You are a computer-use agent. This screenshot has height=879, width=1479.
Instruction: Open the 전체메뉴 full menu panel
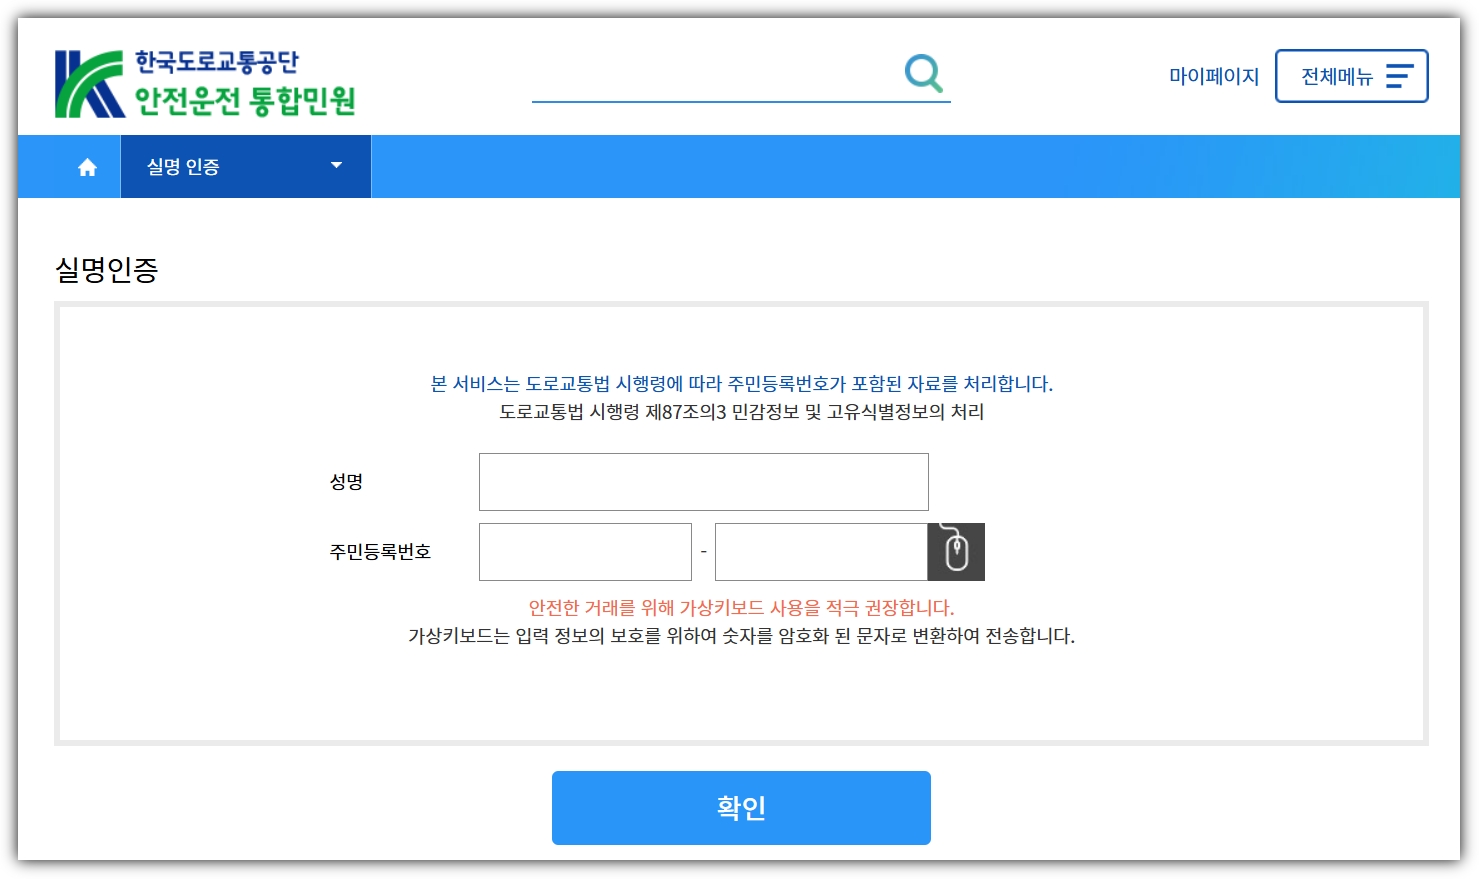(1350, 75)
